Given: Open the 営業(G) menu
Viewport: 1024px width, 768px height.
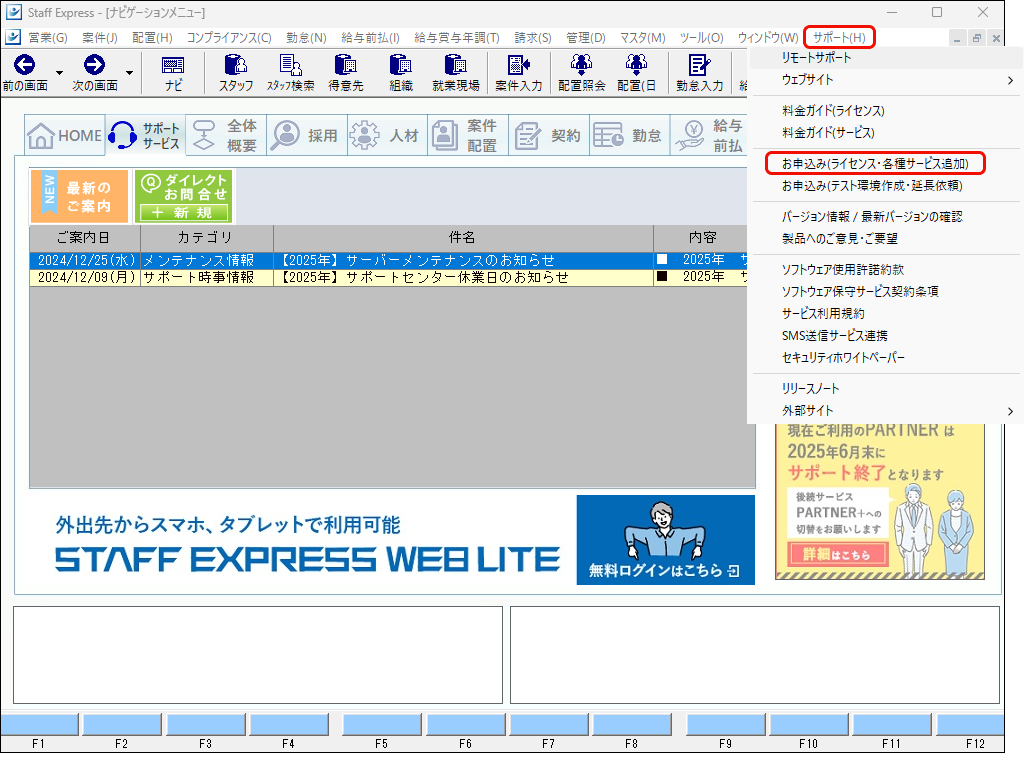Looking at the screenshot, I should [48, 37].
